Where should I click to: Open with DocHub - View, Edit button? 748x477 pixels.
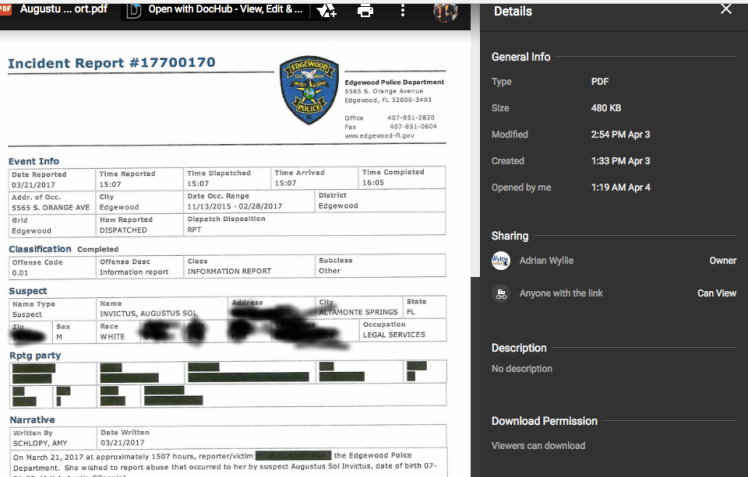pyautogui.click(x=225, y=10)
